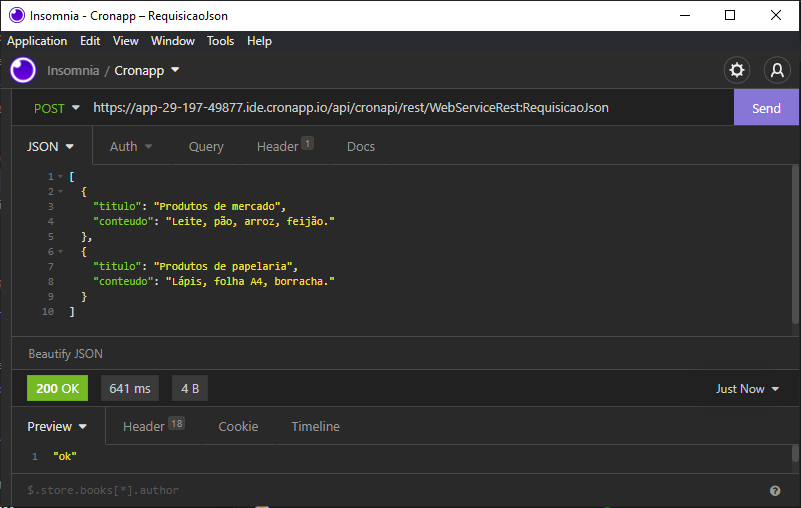The width and height of the screenshot is (801, 508).
Task: Click the Insomnia breadcrumb link
Action: point(73,71)
